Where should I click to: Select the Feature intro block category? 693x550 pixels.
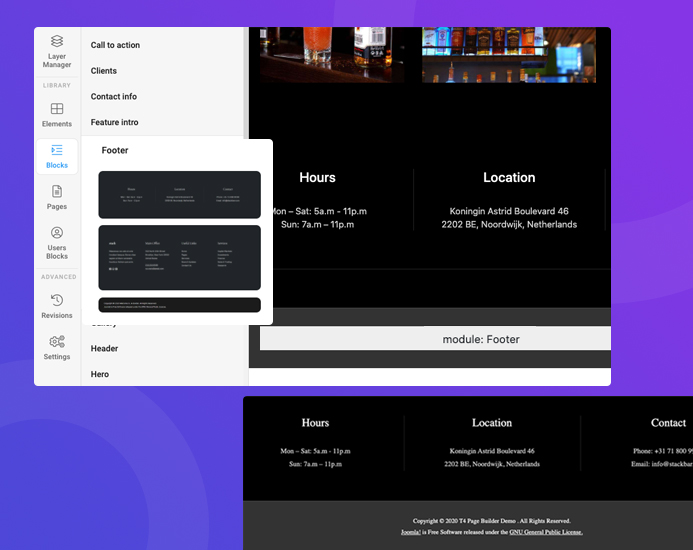click(x=114, y=122)
